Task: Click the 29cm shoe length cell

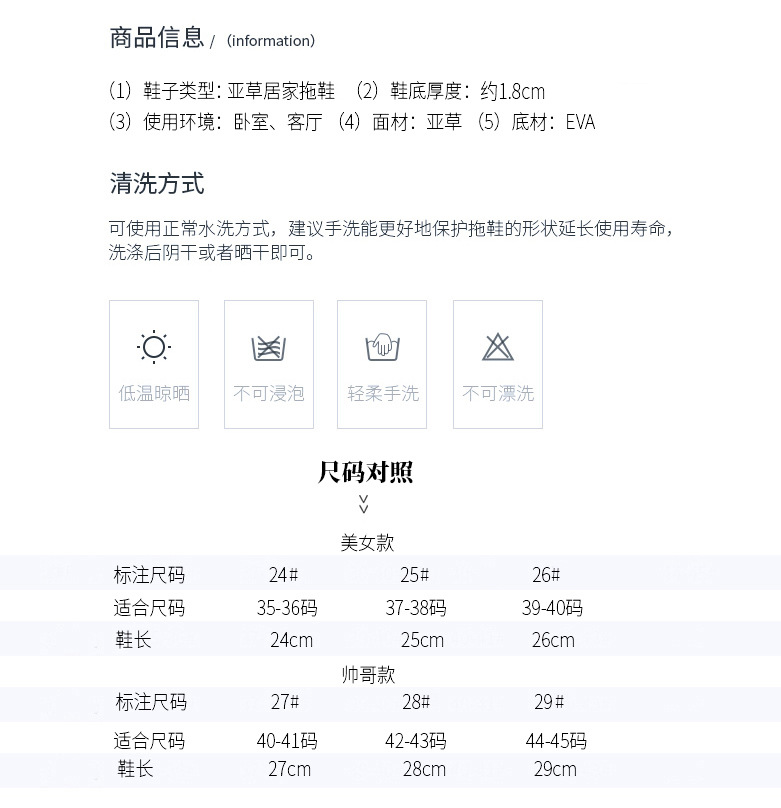Action: pos(555,770)
